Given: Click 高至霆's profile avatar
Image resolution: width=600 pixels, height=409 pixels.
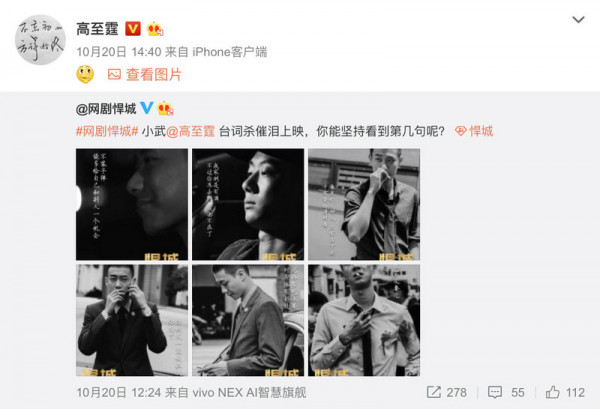Looking at the screenshot, I should (x=40, y=39).
